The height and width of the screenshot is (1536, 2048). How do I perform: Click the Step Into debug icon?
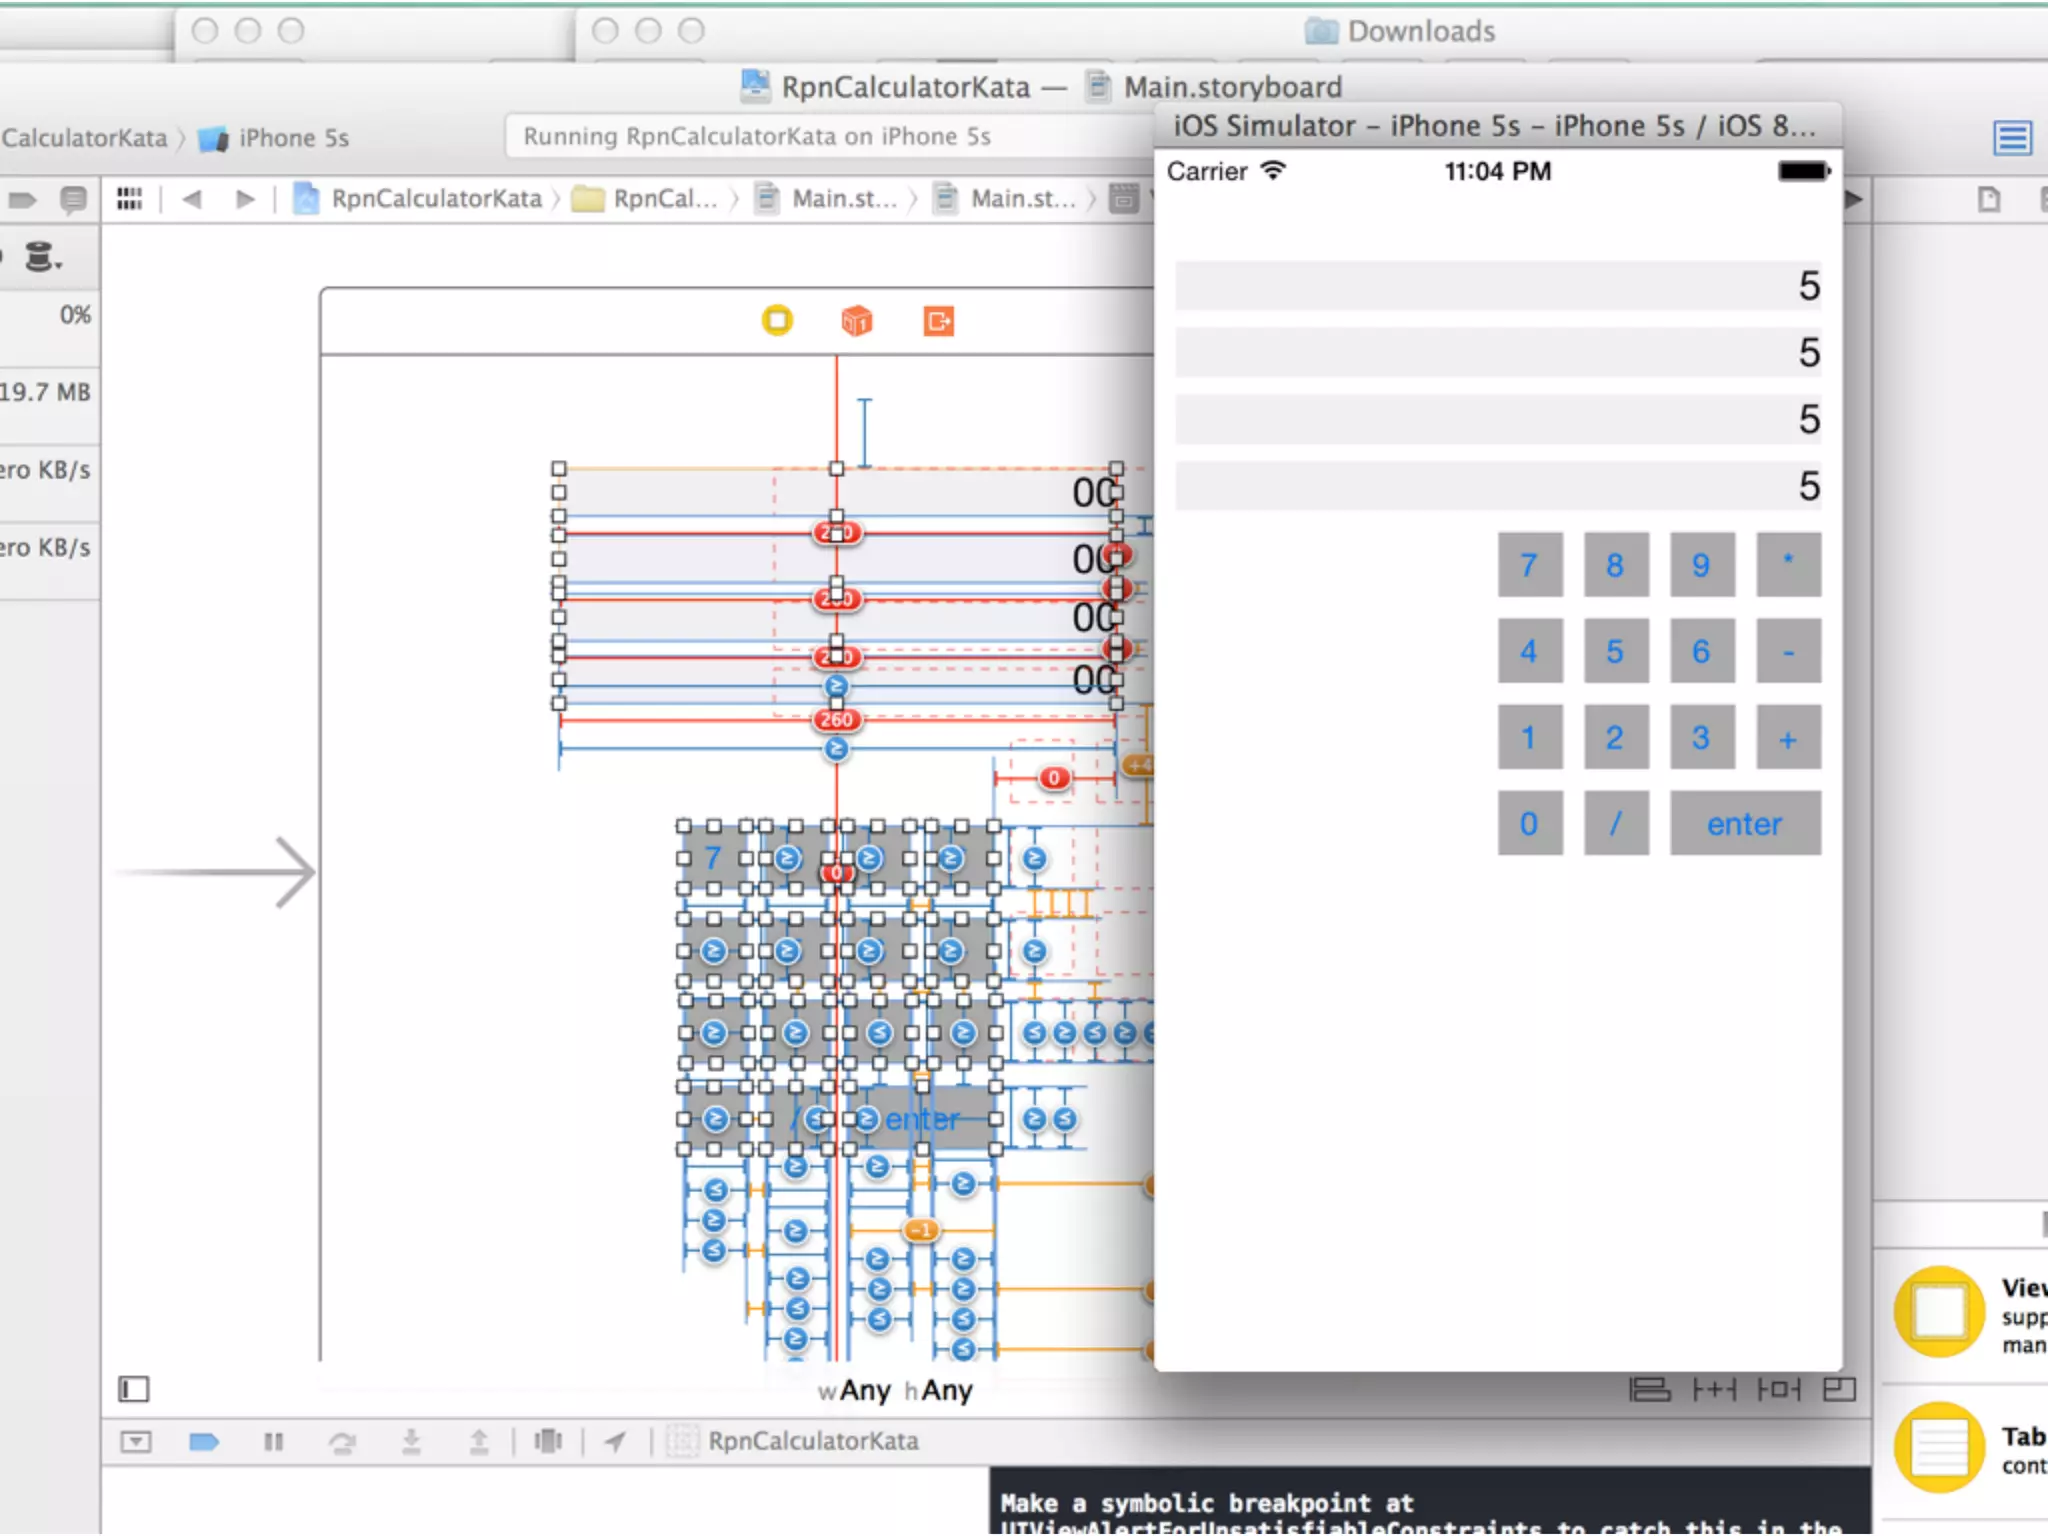coord(411,1441)
